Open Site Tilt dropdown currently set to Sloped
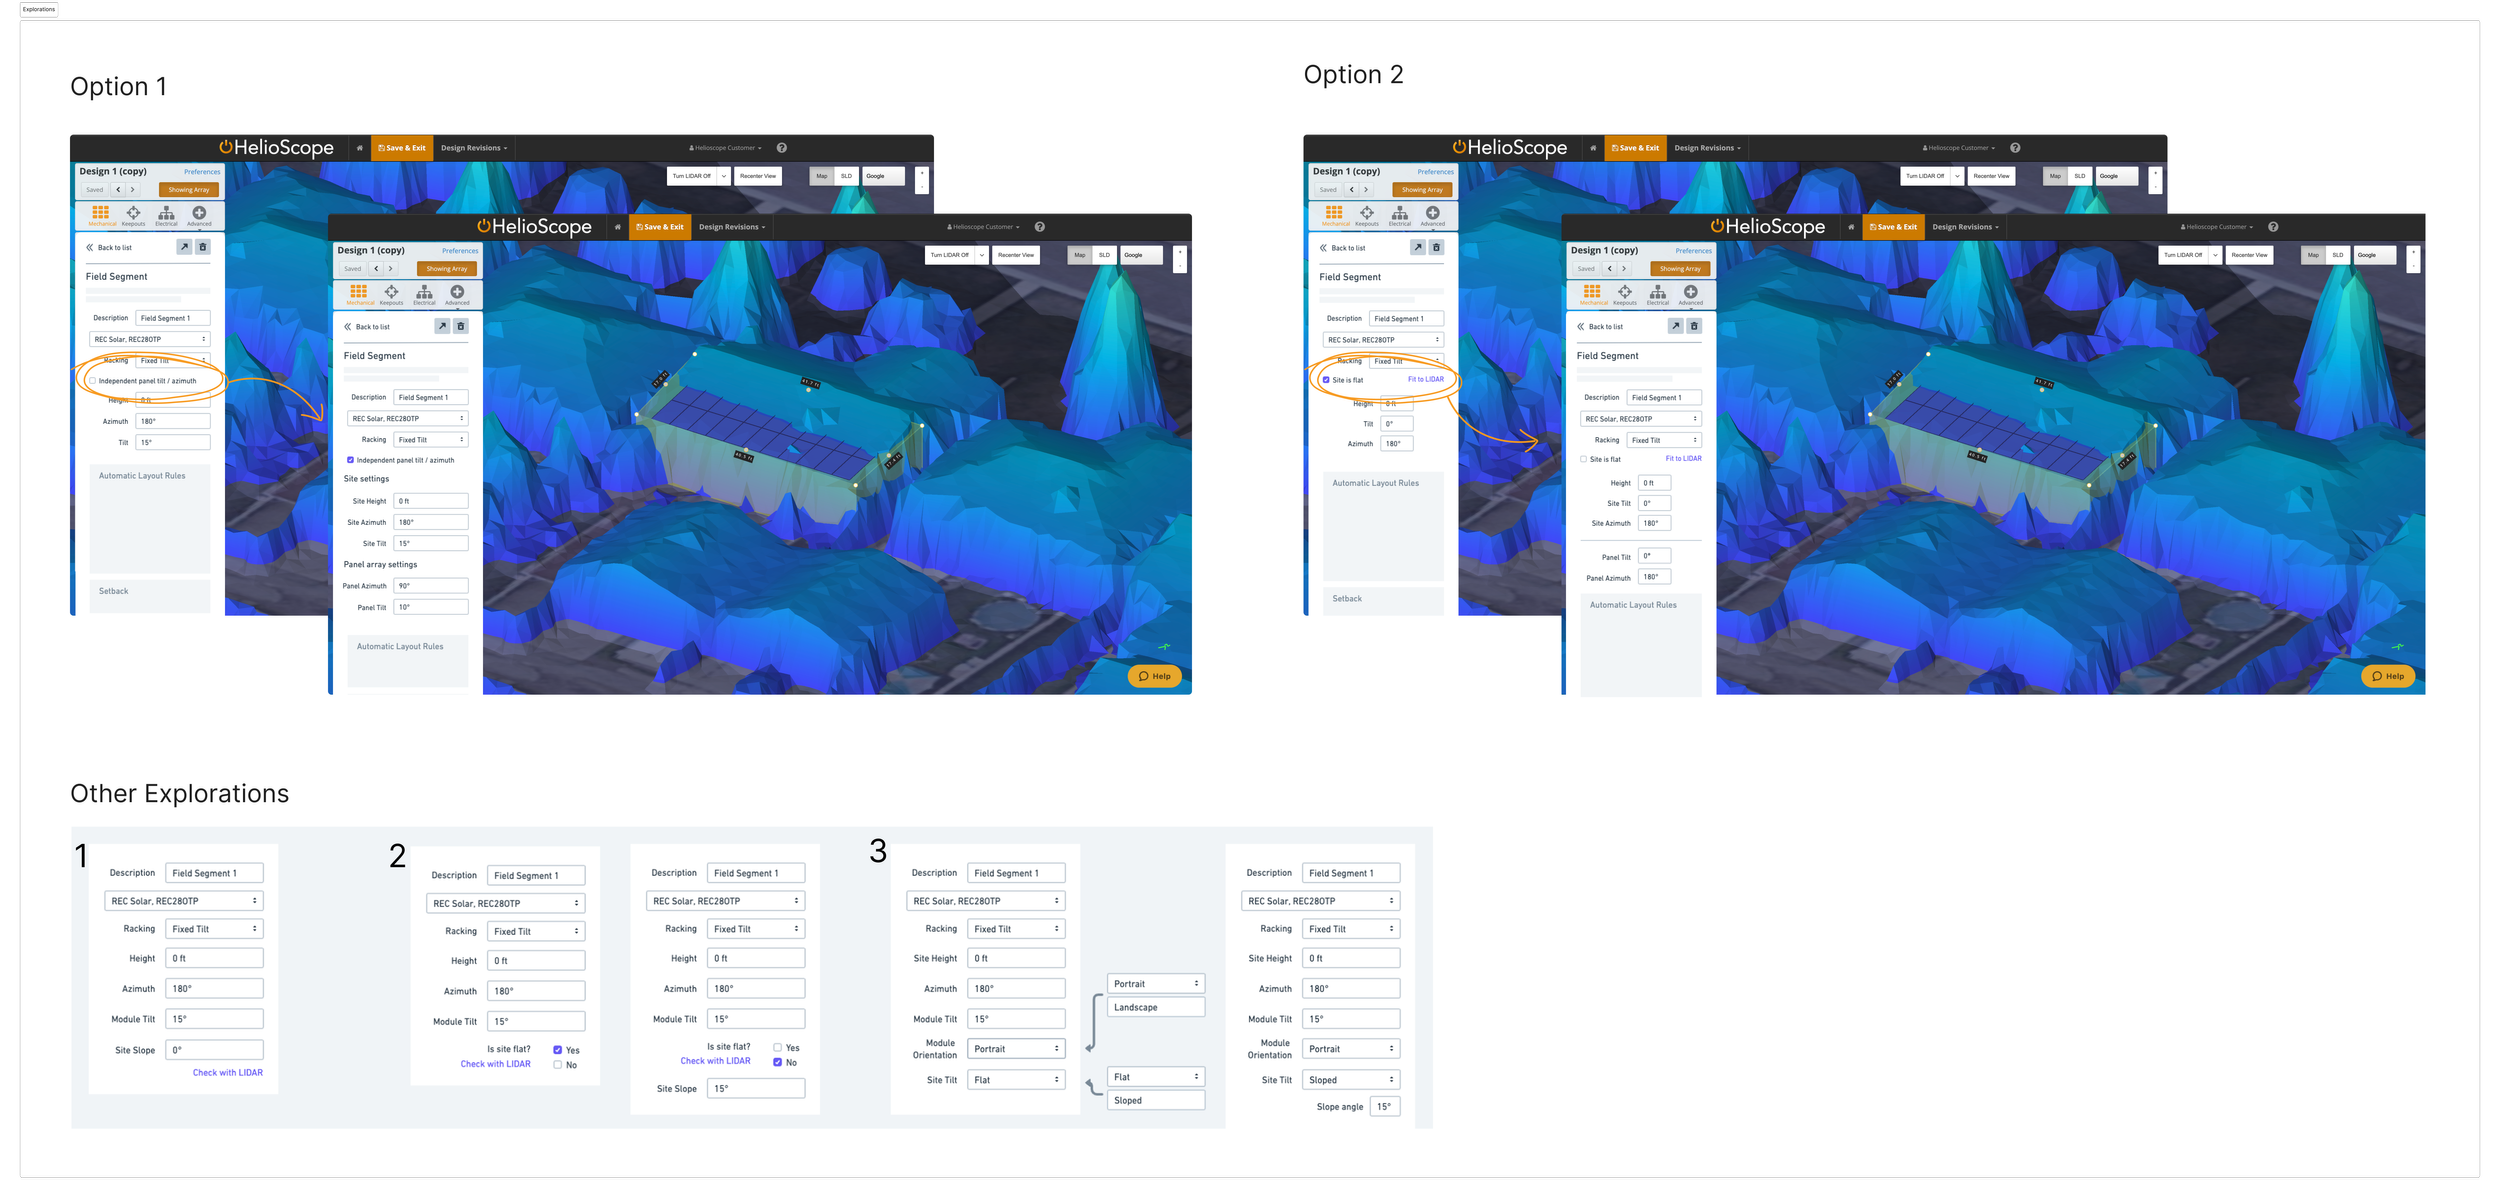2500x1198 pixels. point(1351,1080)
